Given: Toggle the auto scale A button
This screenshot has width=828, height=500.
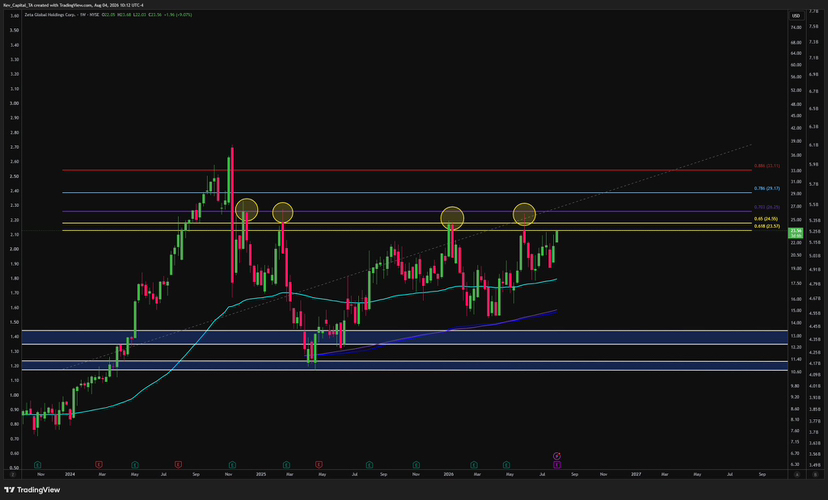Looking at the screenshot, I should coord(797,475).
